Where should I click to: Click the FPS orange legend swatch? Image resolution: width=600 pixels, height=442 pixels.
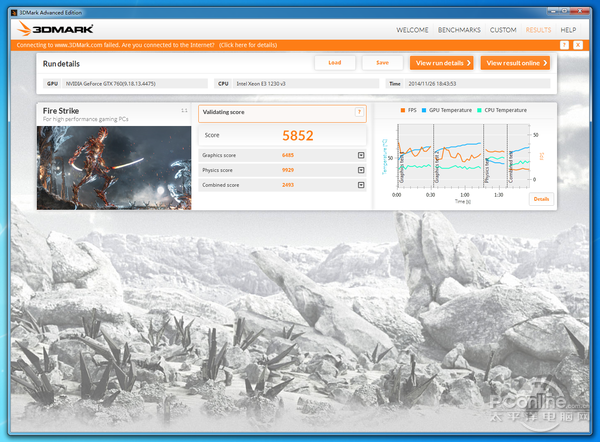point(403,110)
